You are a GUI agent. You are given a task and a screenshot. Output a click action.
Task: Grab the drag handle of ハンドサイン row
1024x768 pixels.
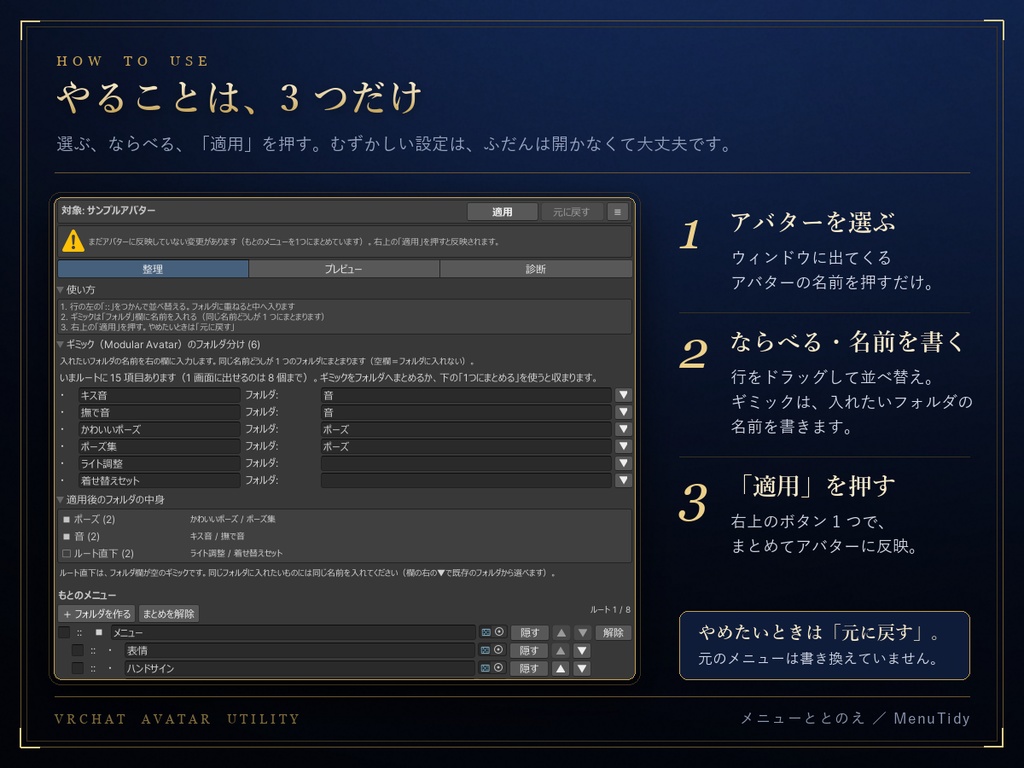coord(93,668)
